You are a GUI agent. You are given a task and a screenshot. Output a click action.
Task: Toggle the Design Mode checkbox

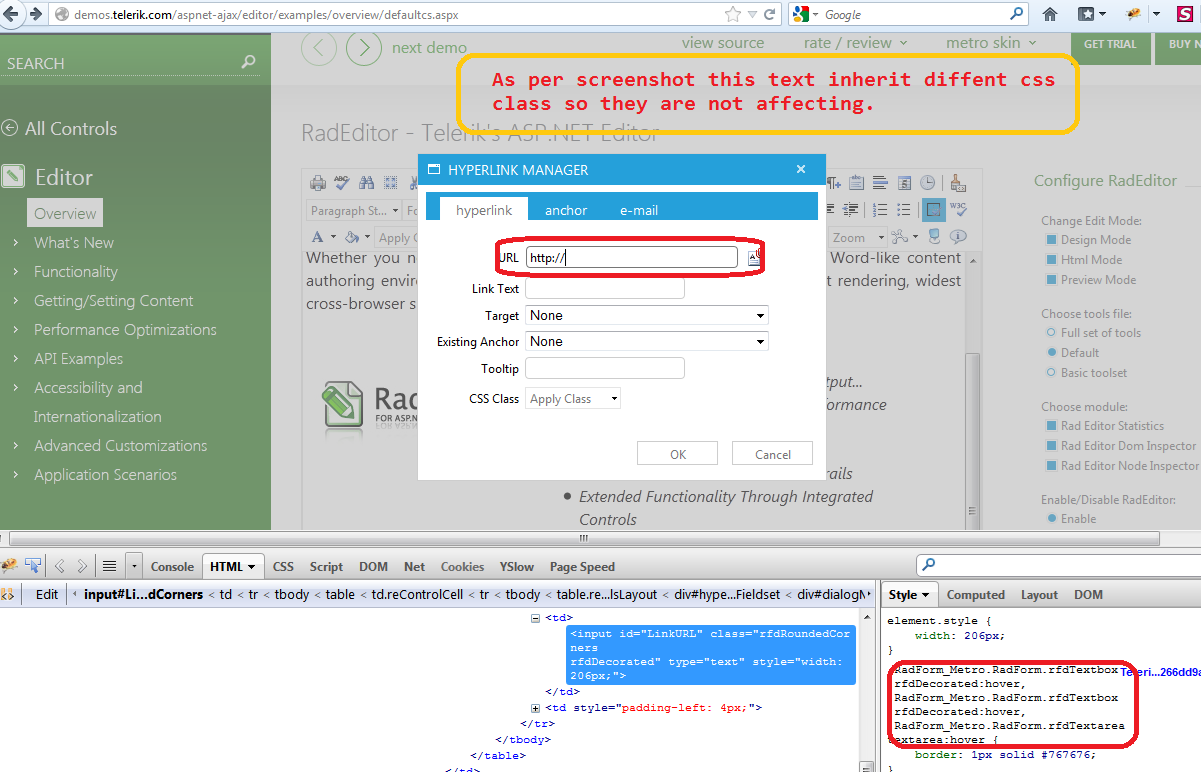[x=1051, y=240]
